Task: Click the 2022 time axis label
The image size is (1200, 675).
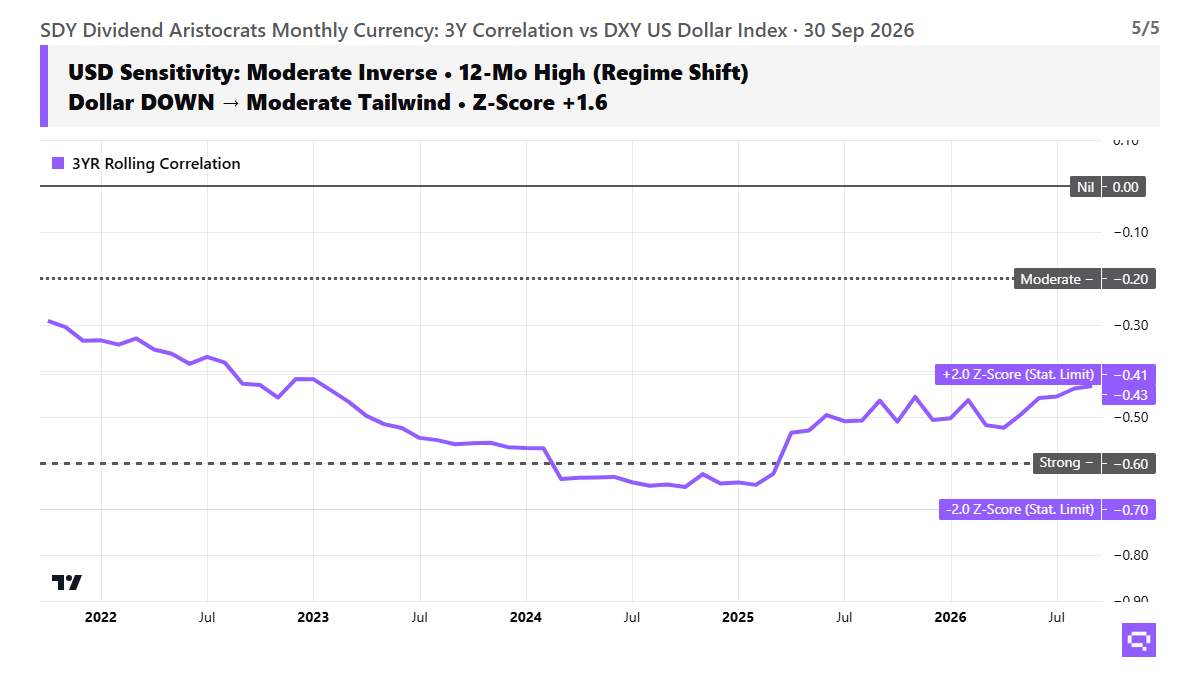Action: coord(101,617)
